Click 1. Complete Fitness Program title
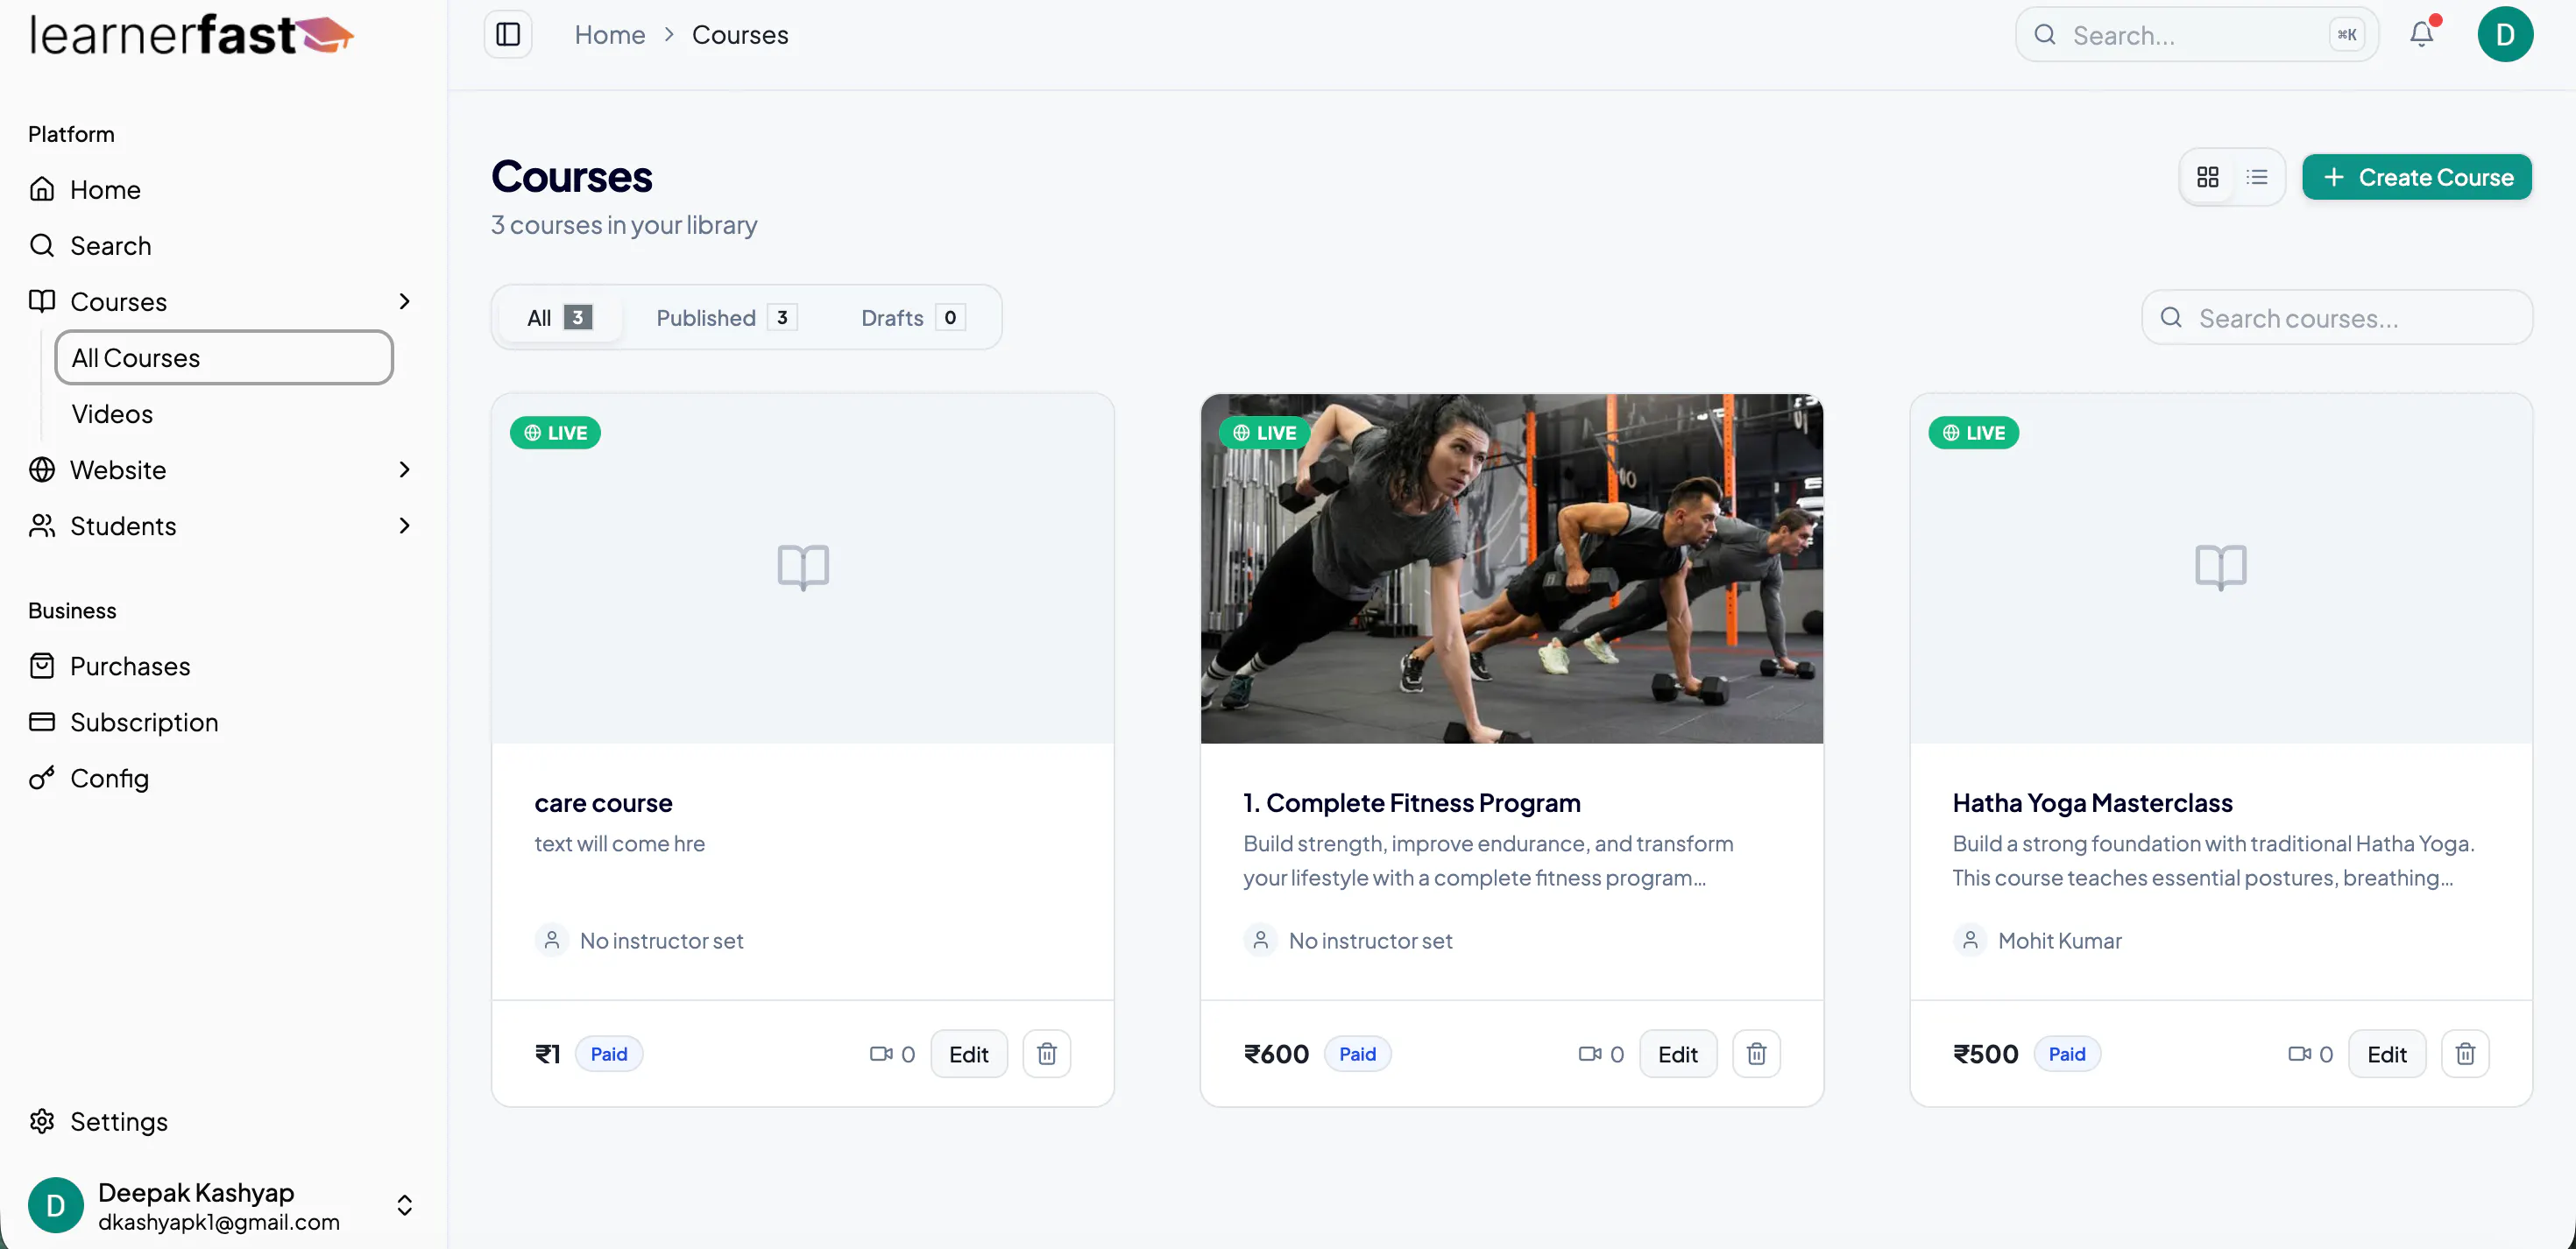 click(x=1412, y=802)
